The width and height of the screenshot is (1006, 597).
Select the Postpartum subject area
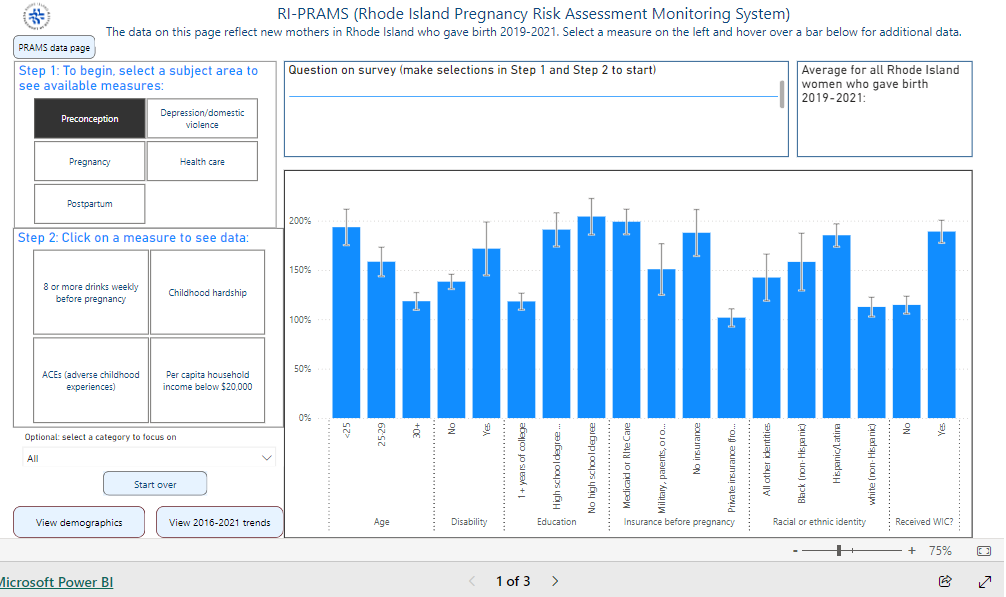click(89, 204)
